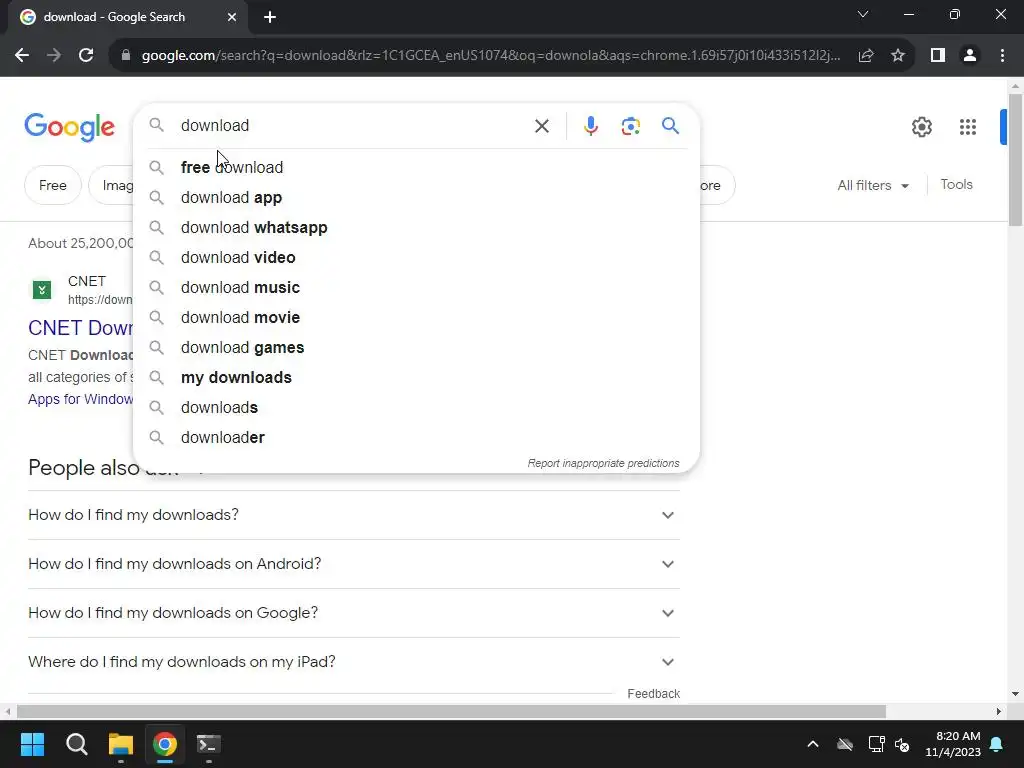Select 'downloads' suggestion
This screenshot has width=1024, height=768.
tap(416, 408)
